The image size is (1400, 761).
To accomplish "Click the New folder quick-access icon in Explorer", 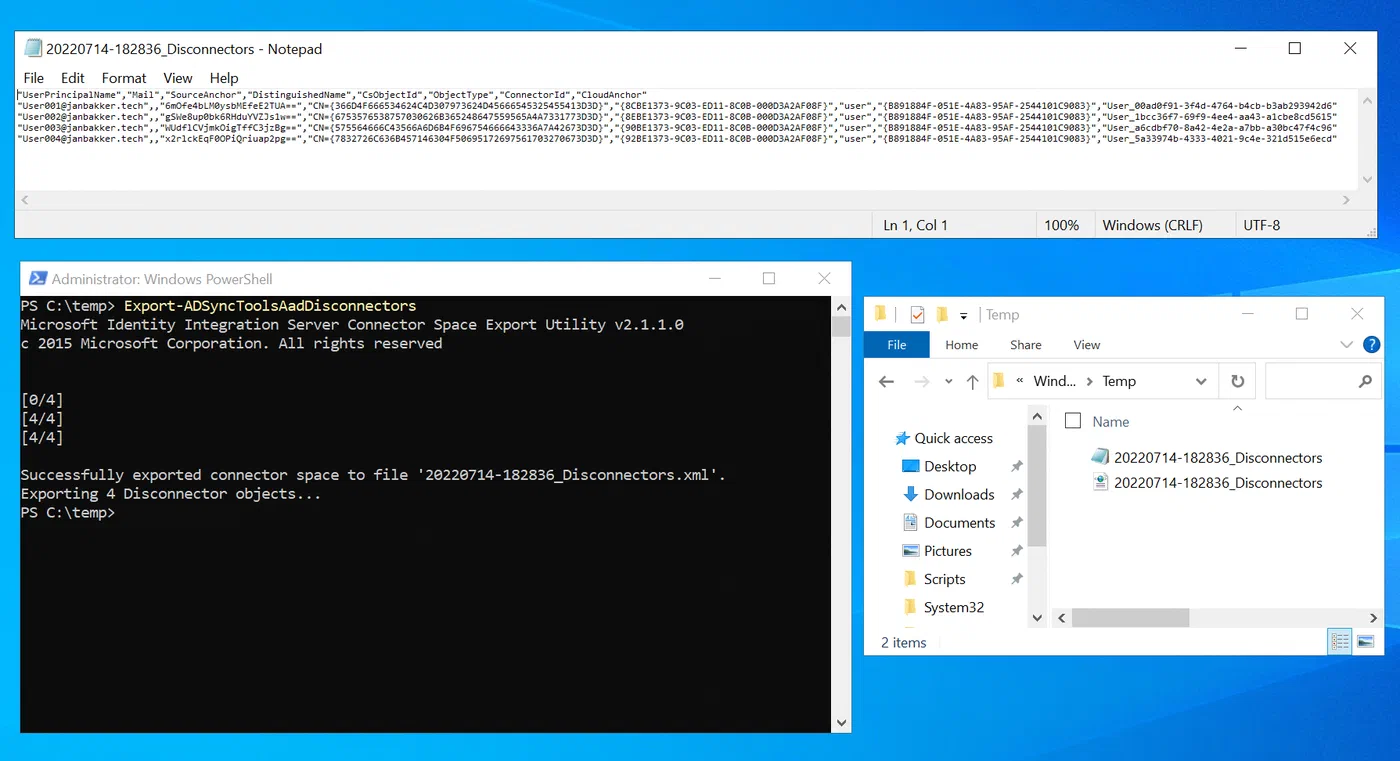I will click(x=942, y=314).
